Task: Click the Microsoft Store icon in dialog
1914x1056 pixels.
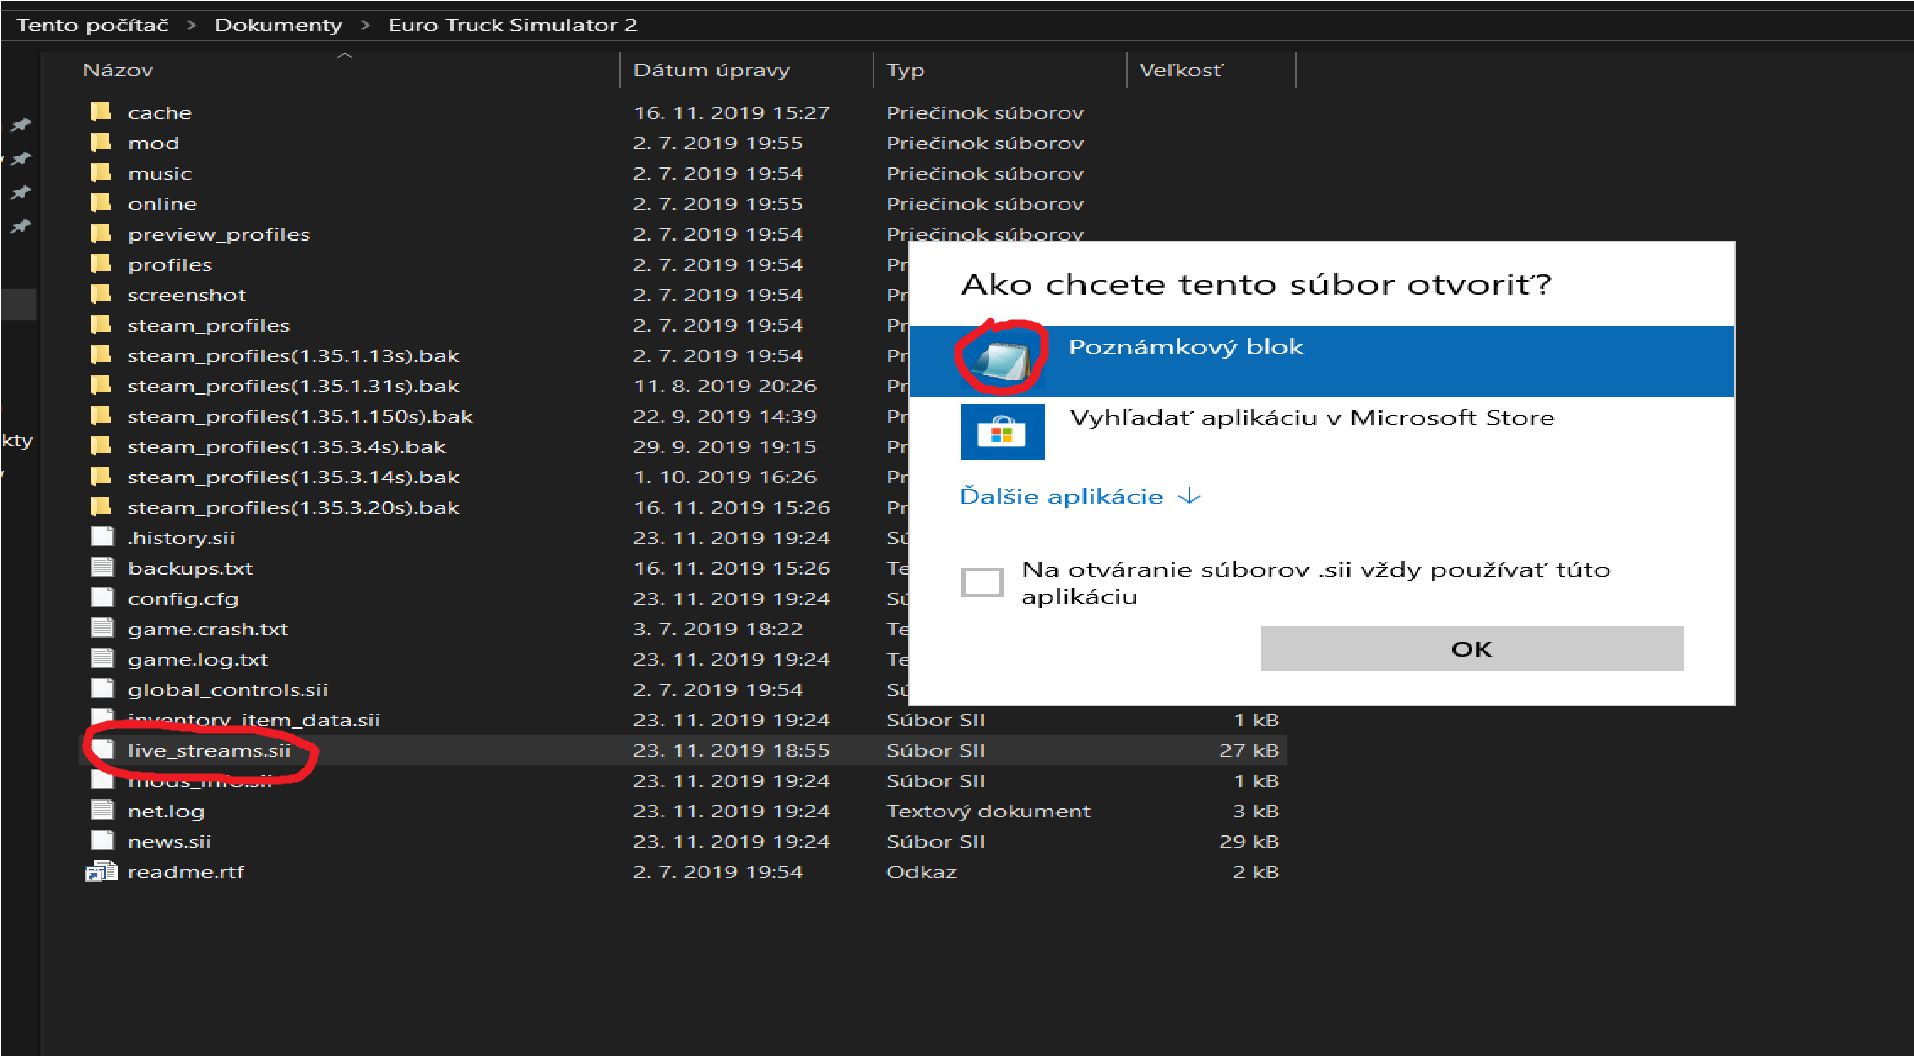Action: click(1002, 432)
